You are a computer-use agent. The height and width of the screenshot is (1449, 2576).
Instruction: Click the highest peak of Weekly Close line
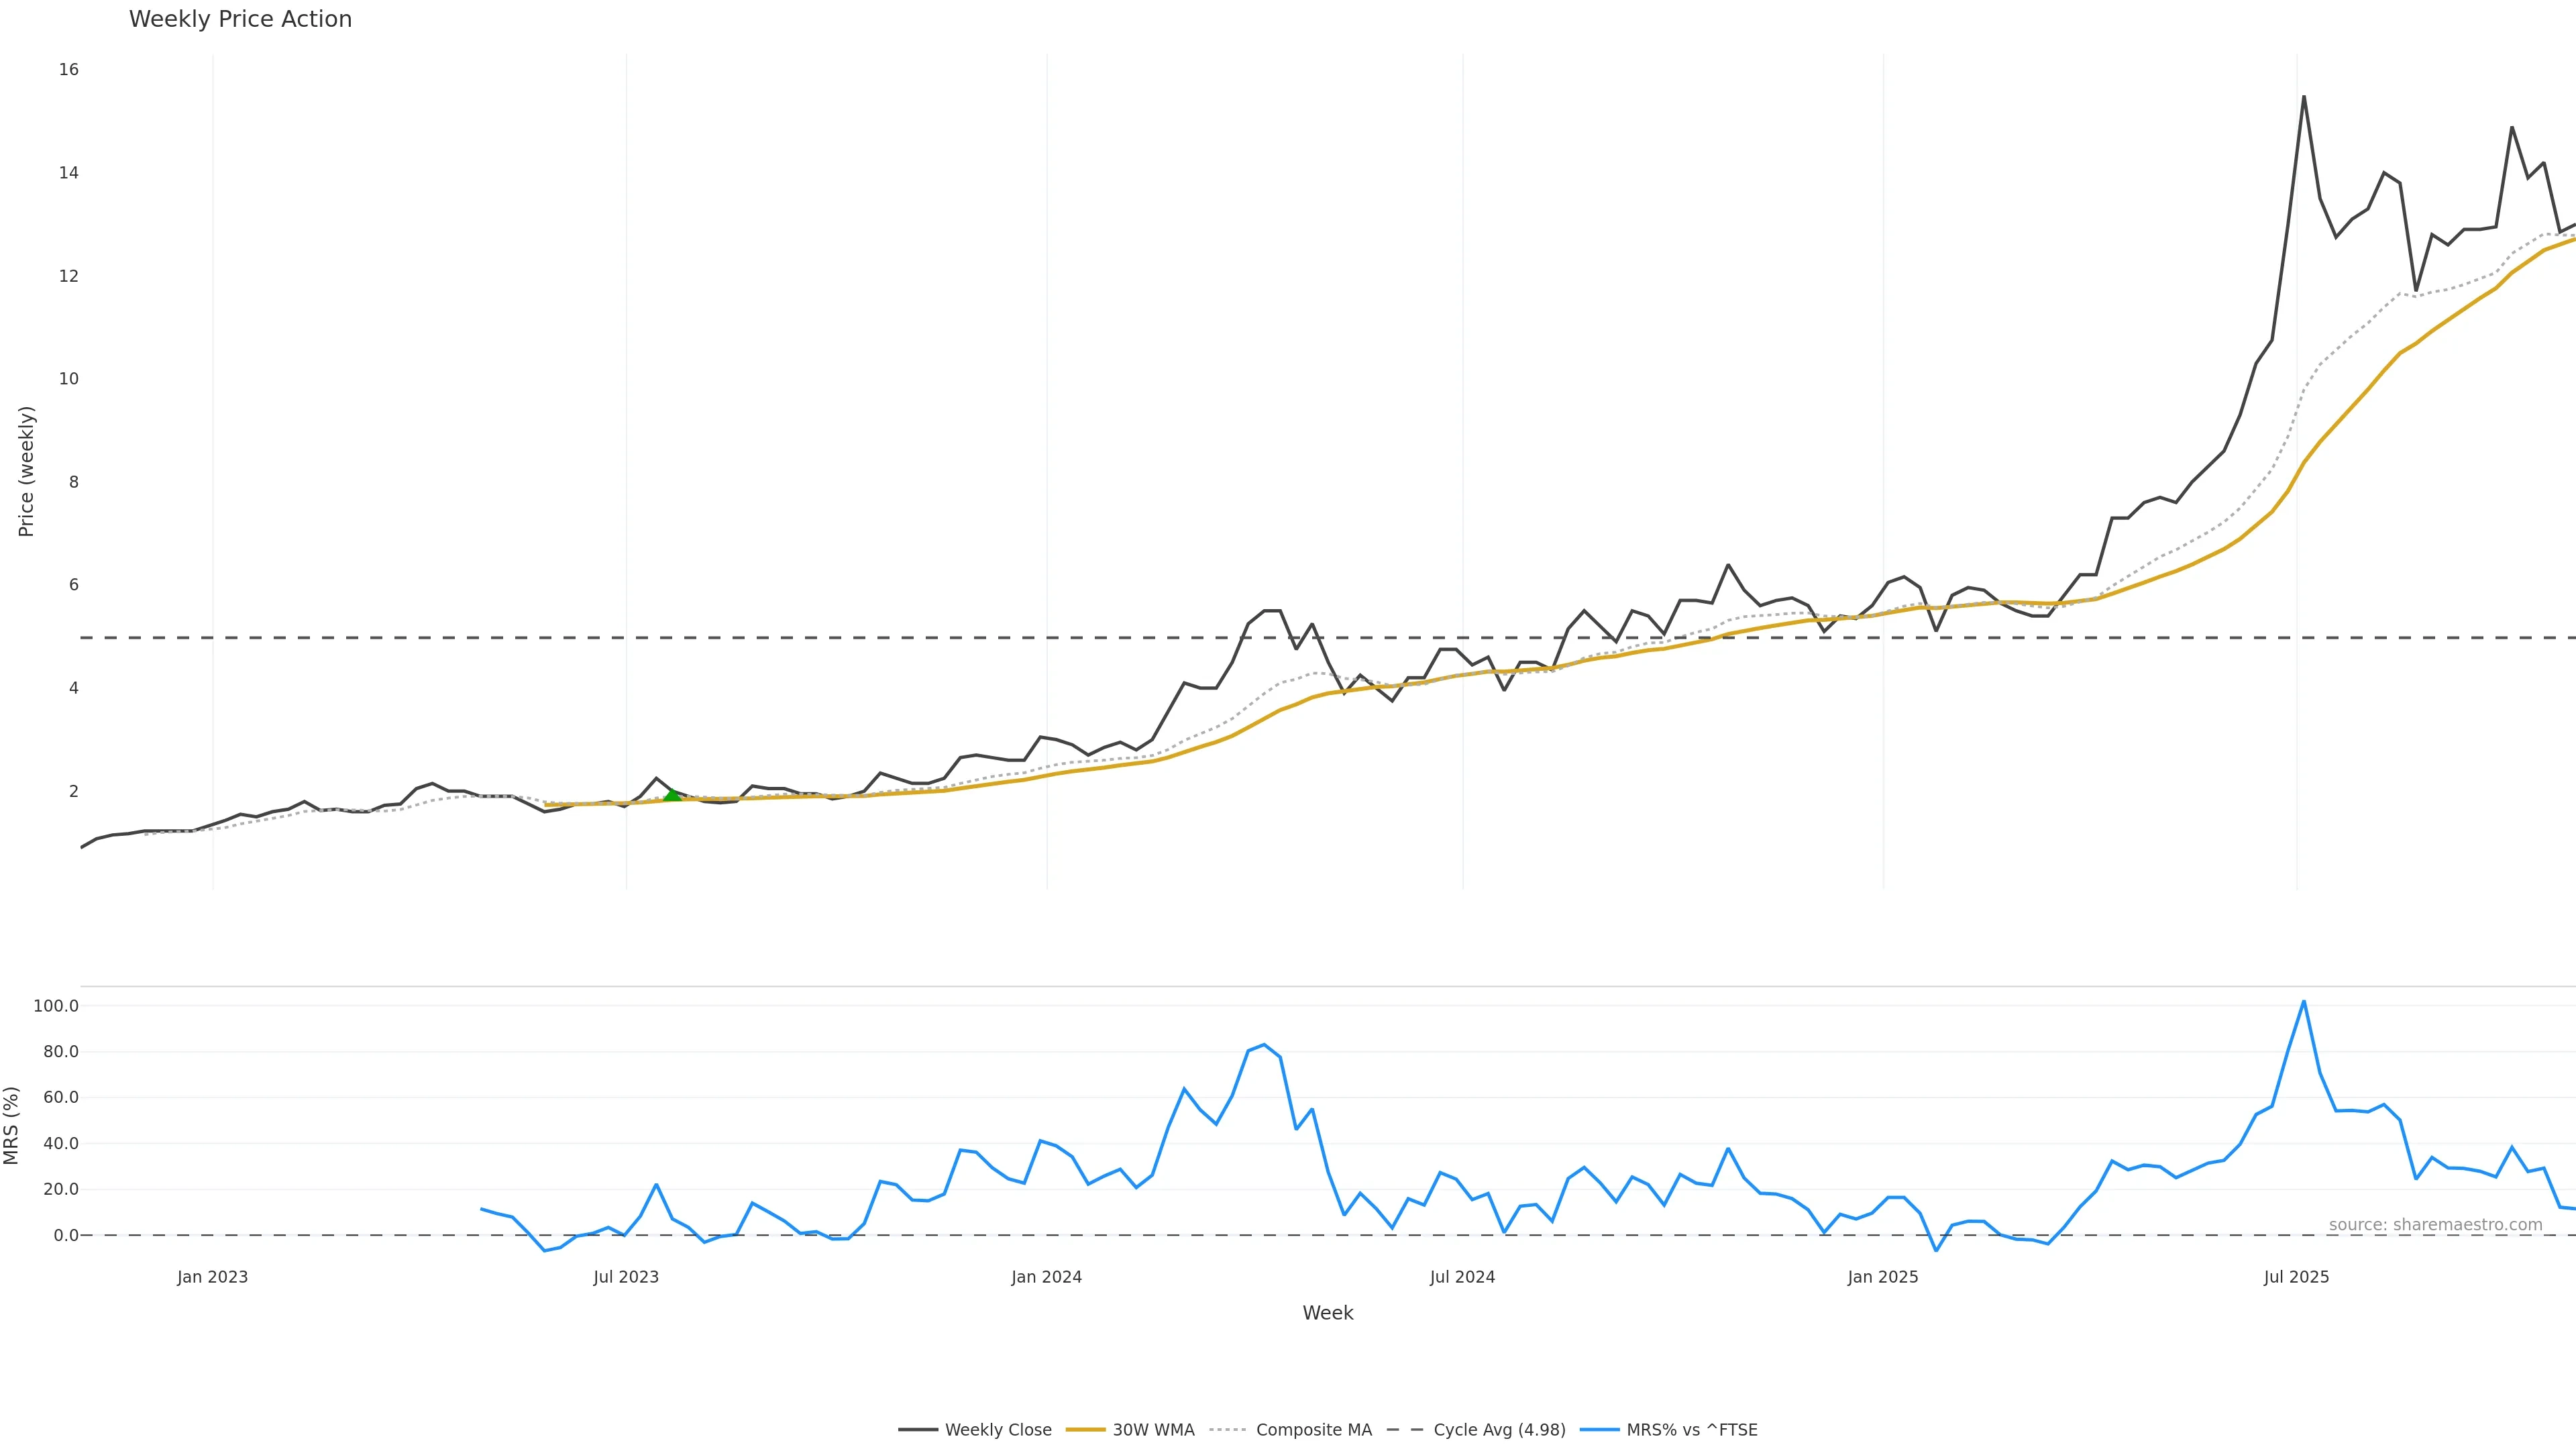tap(2304, 97)
